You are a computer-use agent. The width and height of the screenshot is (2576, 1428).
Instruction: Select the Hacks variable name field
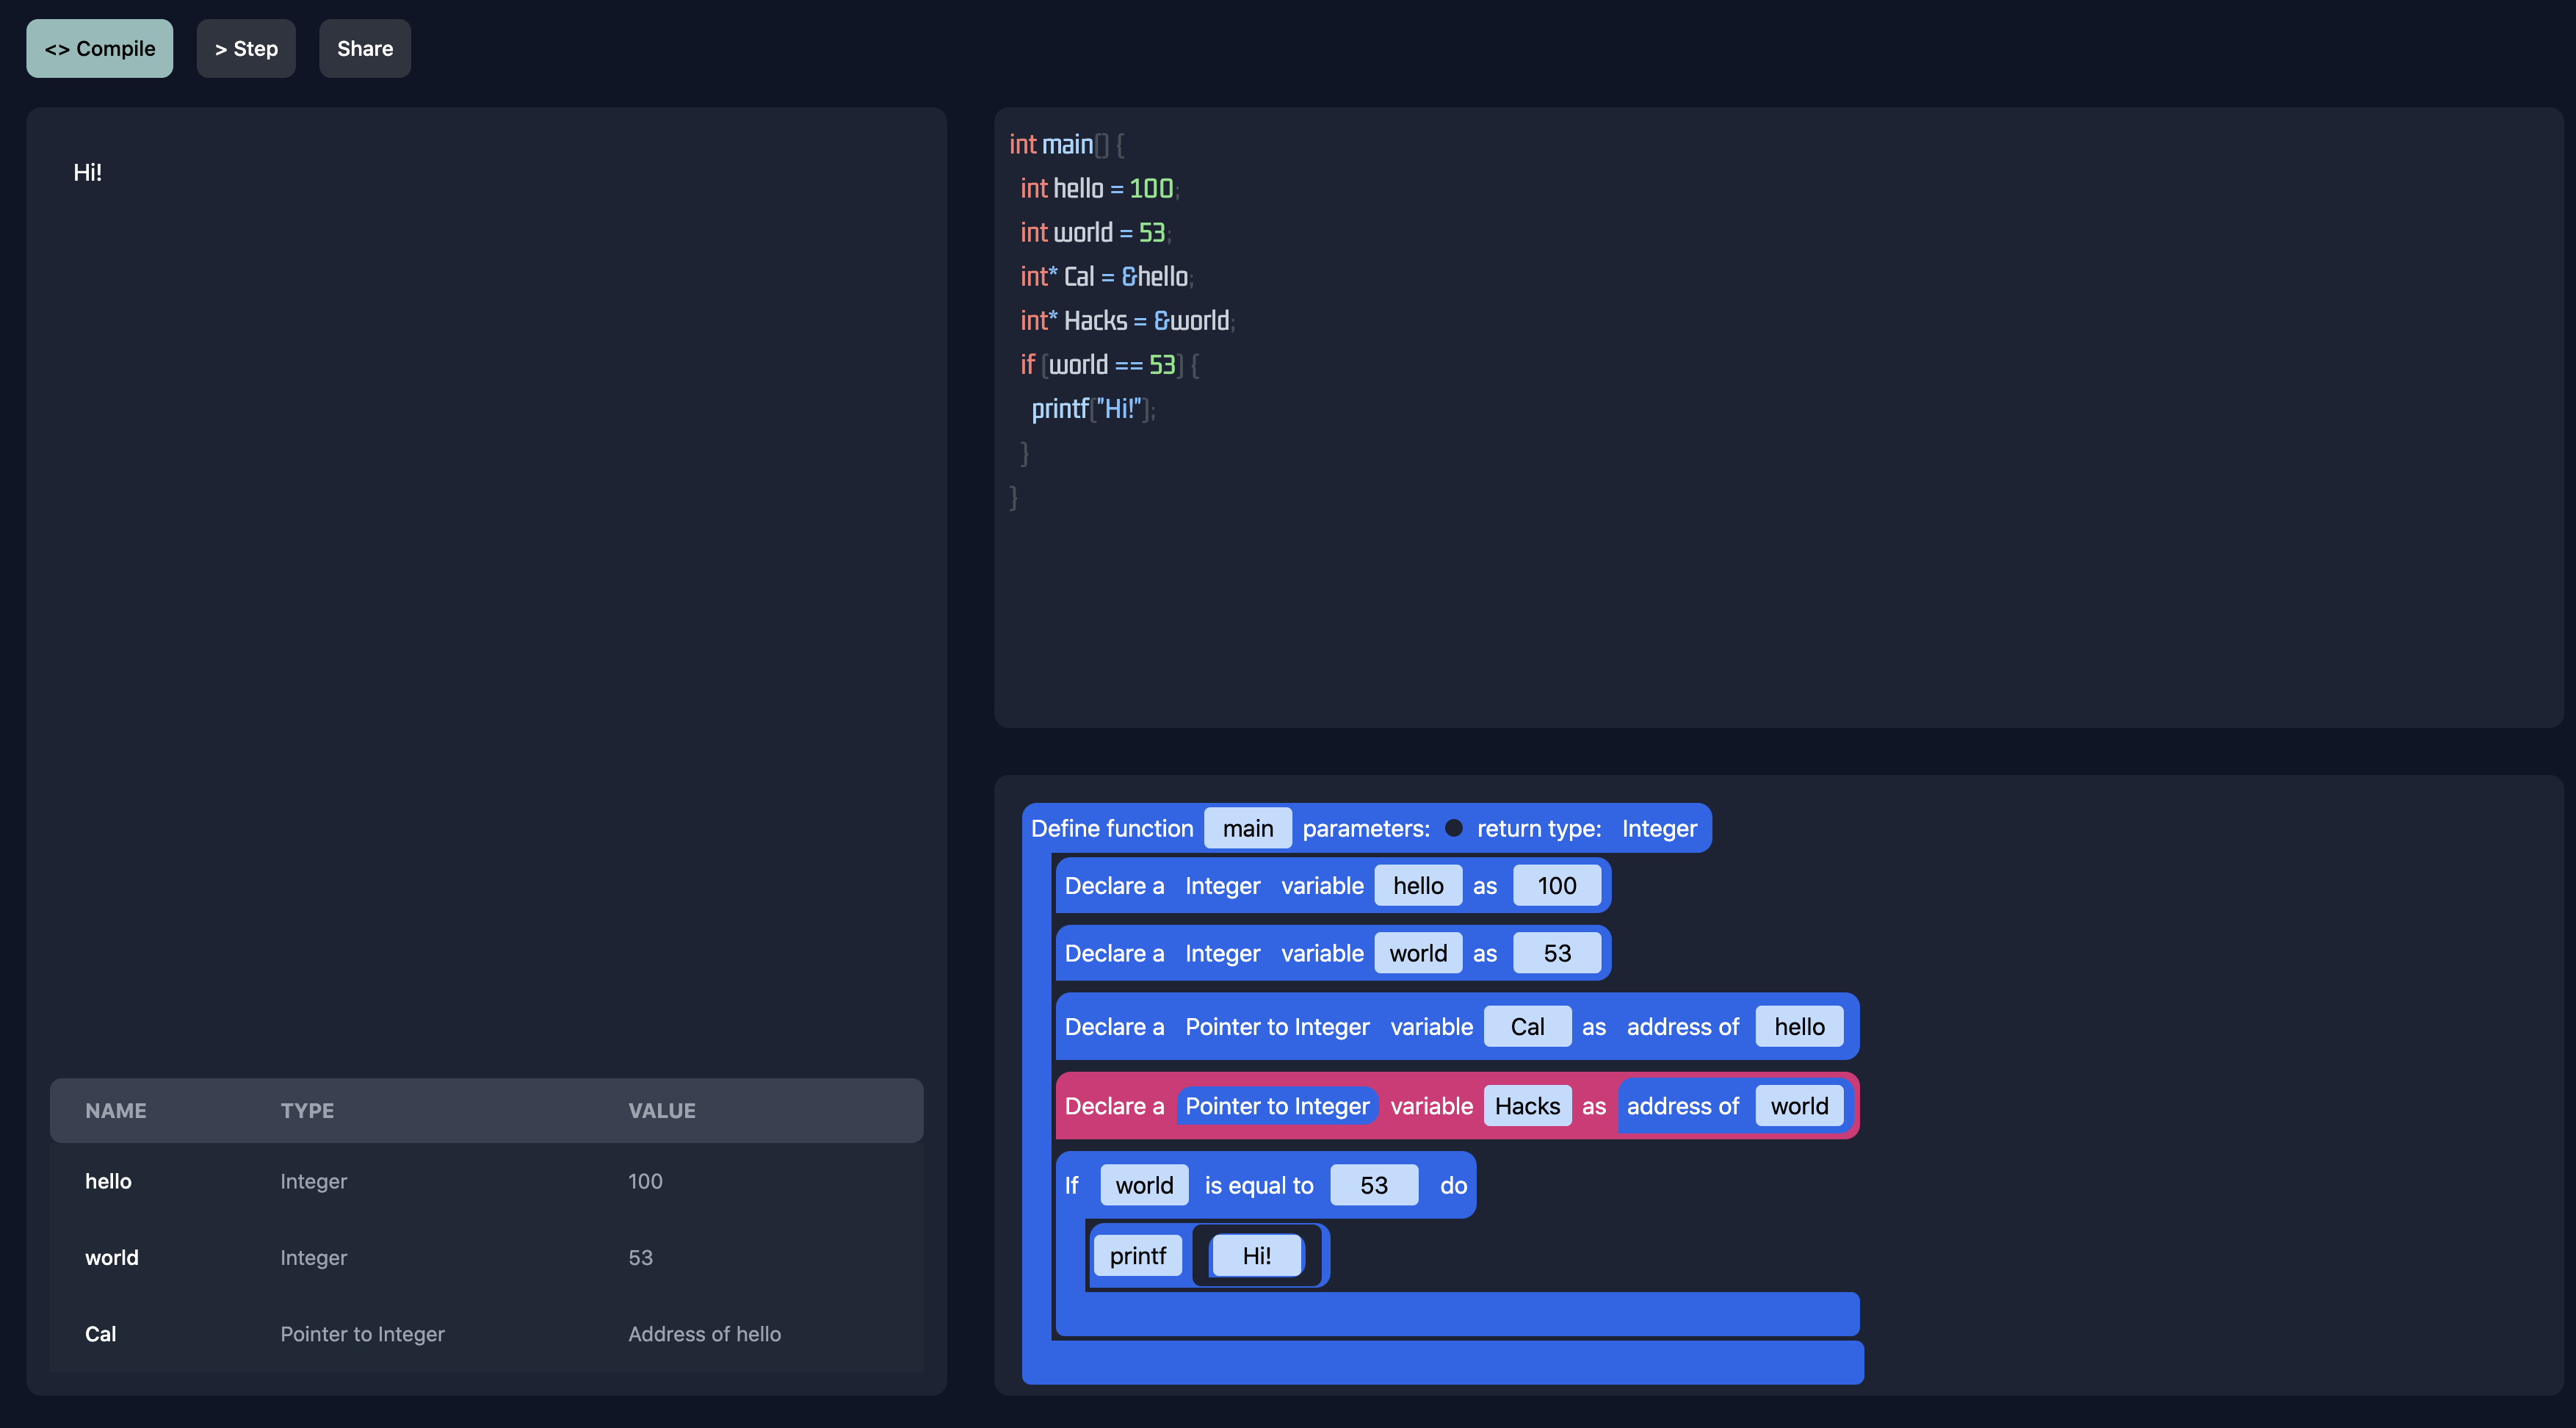point(1526,1106)
